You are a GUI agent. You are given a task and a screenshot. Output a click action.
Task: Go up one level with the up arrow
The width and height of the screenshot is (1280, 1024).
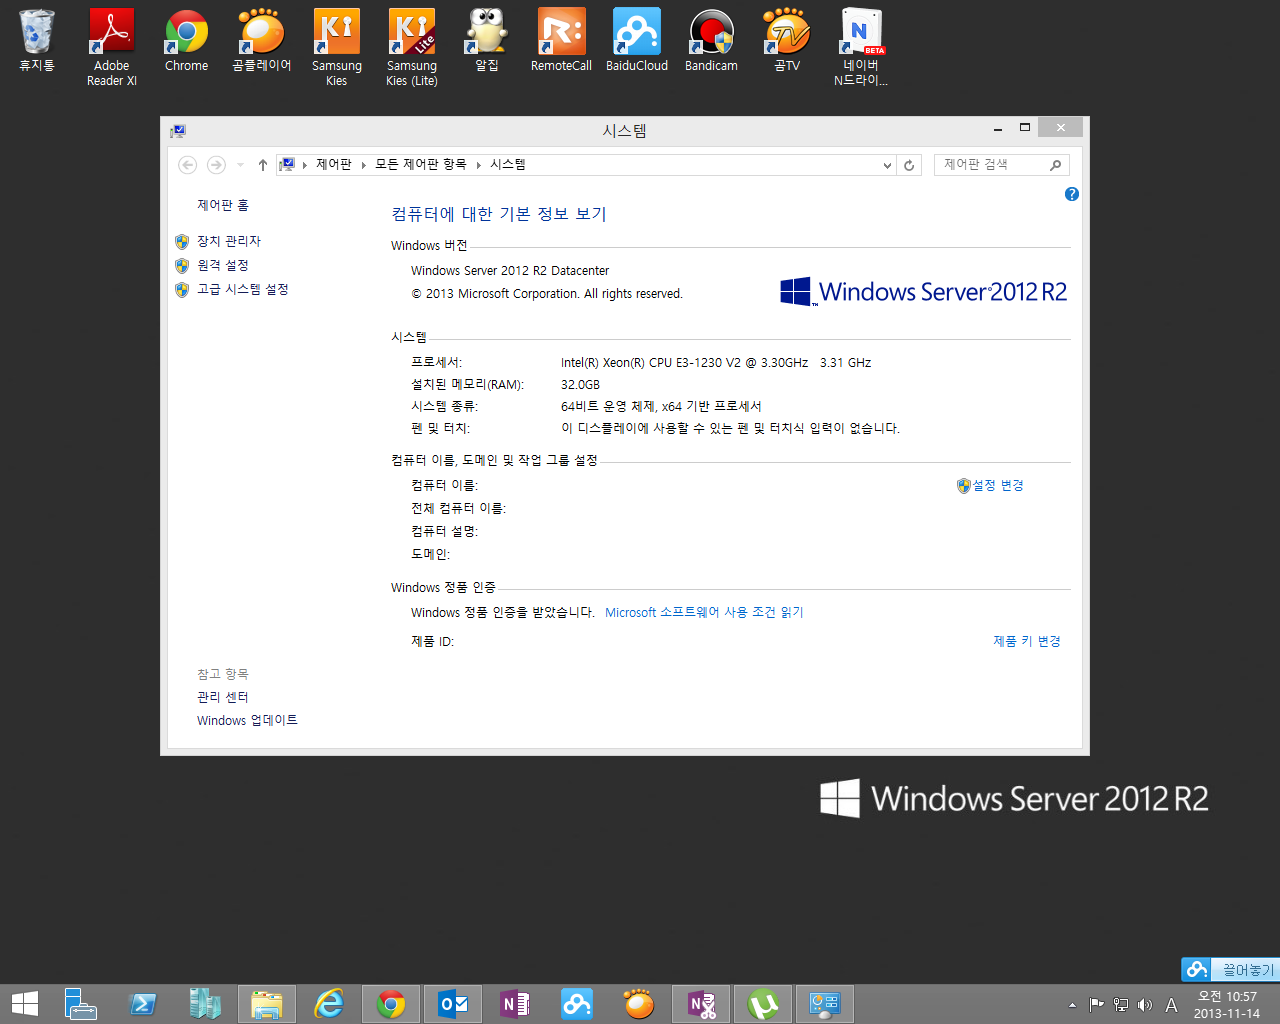263,165
